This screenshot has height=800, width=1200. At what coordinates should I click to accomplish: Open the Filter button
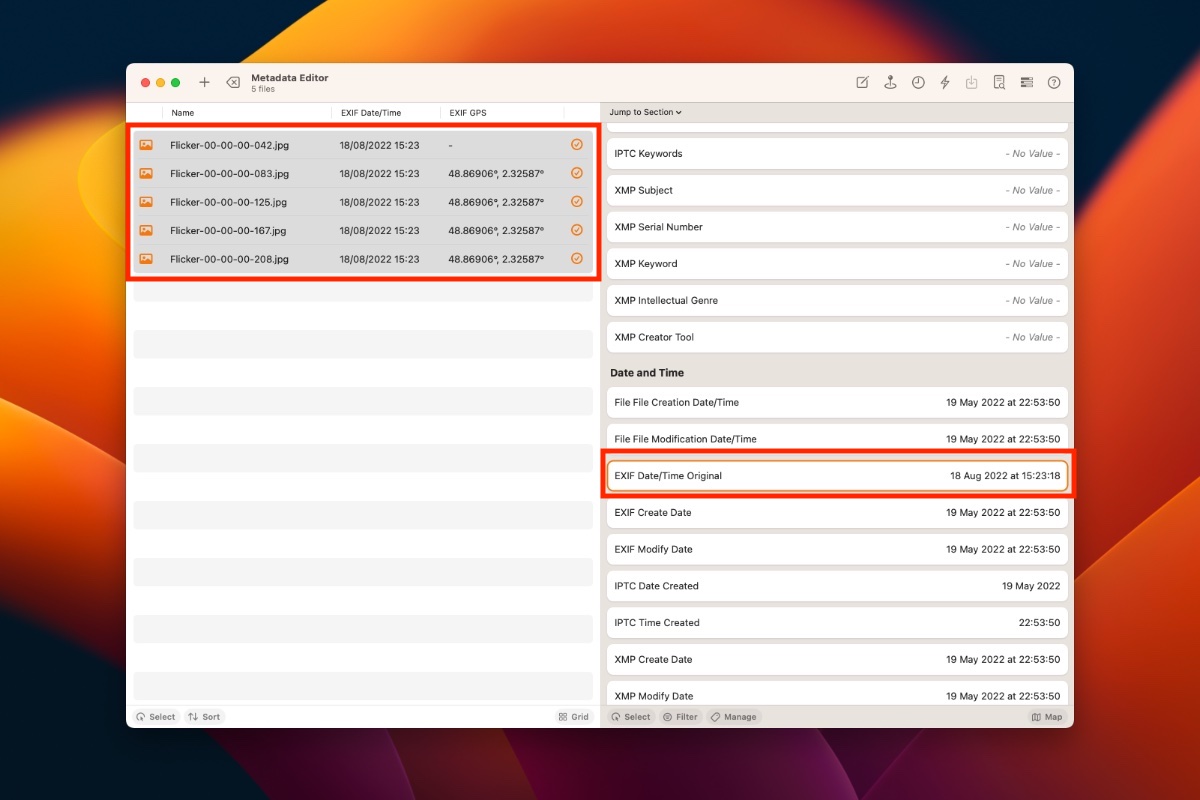coord(680,717)
